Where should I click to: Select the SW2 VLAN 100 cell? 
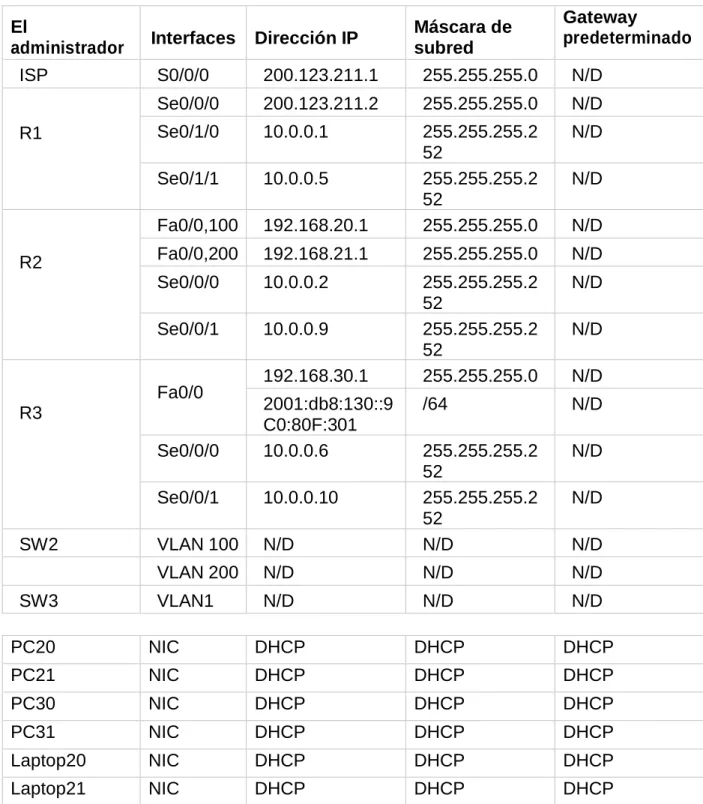click(x=193, y=544)
